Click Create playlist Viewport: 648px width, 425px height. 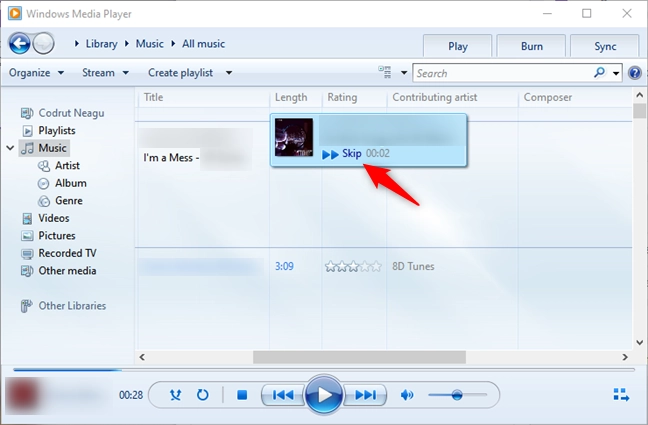[181, 73]
